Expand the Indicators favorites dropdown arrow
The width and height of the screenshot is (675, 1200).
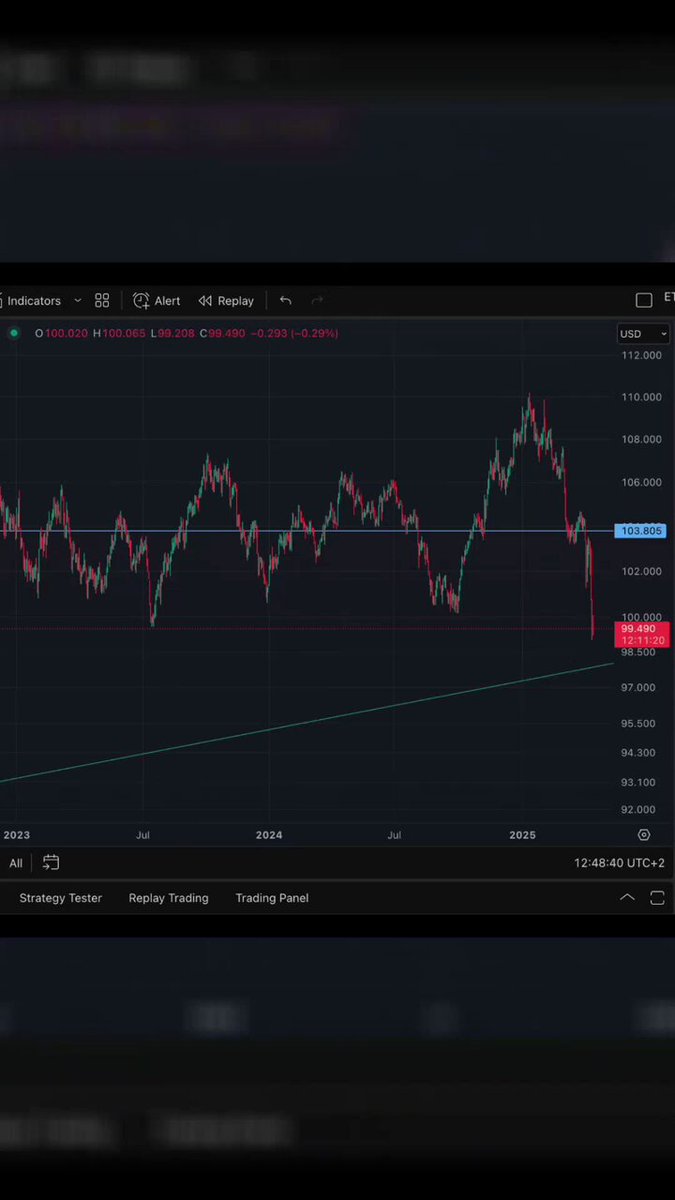[78, 301]
